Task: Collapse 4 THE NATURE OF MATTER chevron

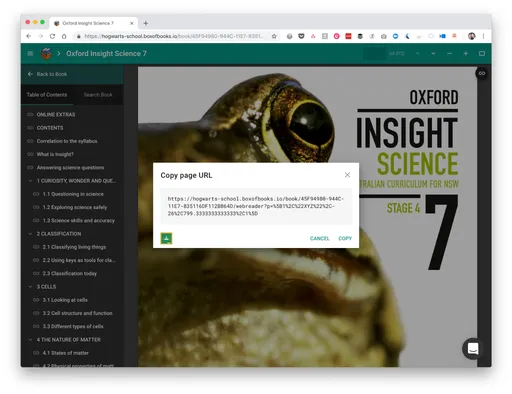Action: click(x=30, y=340)
